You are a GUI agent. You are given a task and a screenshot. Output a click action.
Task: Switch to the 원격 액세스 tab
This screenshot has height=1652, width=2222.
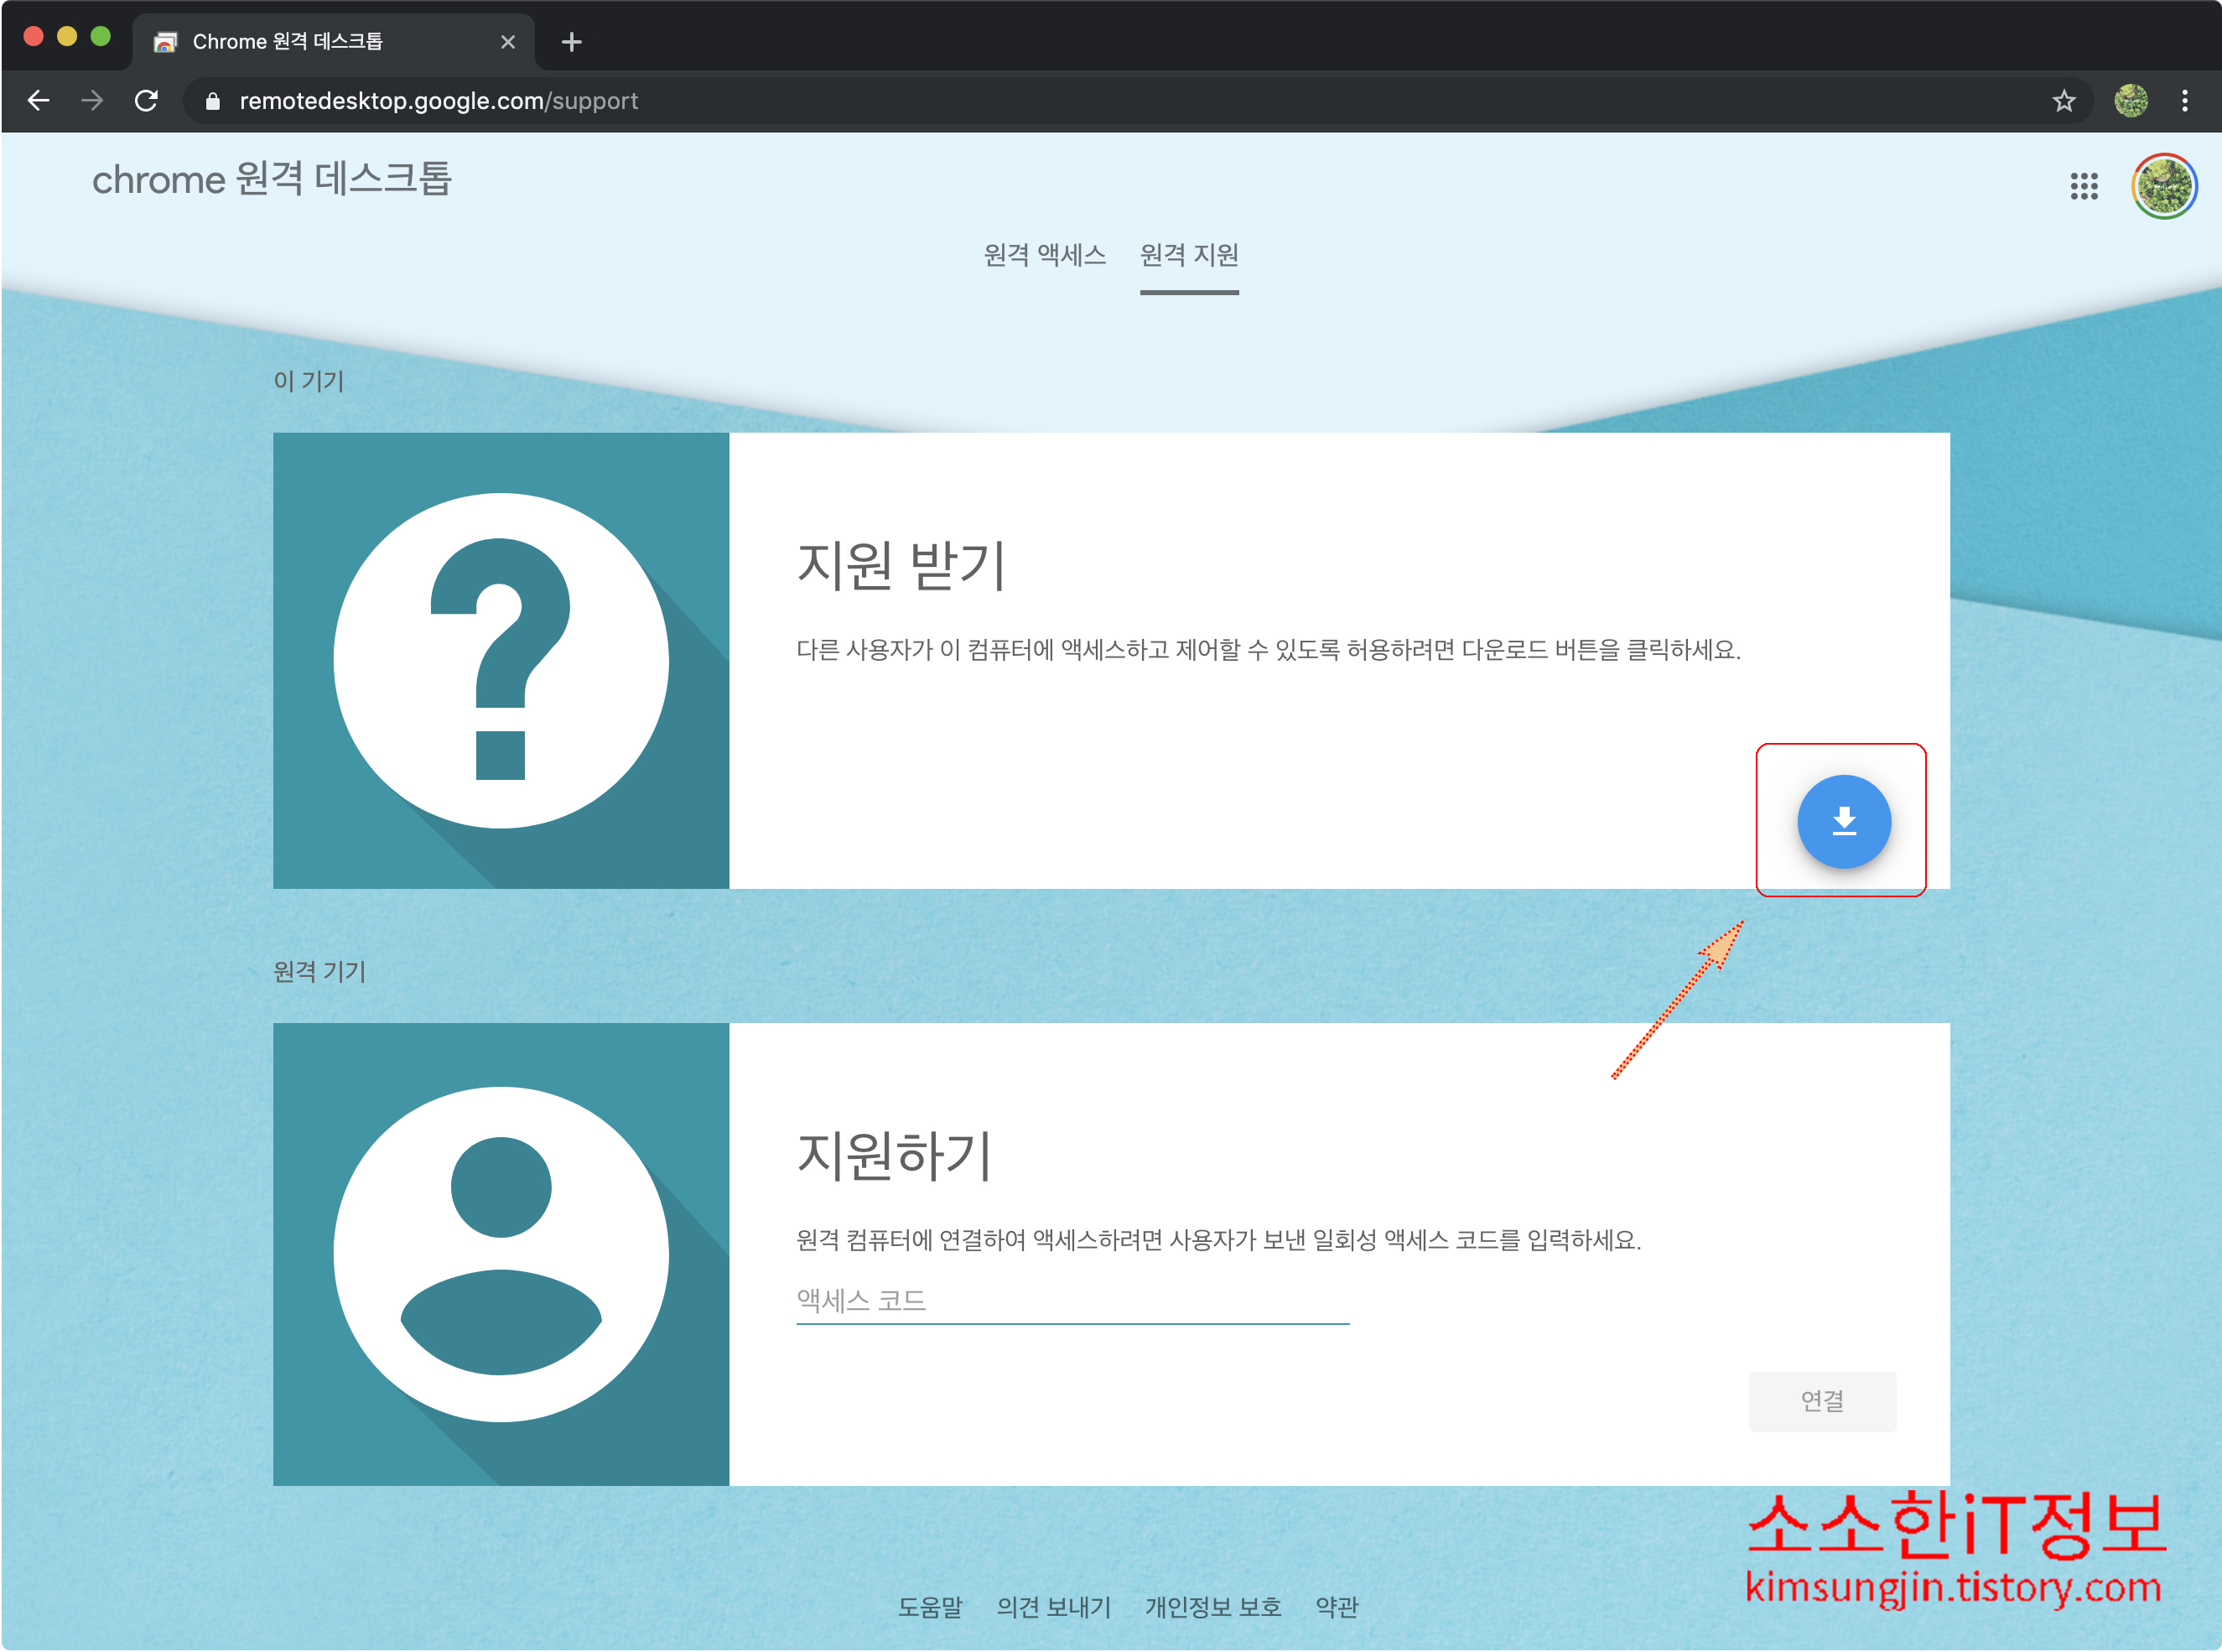(1044, 255)
